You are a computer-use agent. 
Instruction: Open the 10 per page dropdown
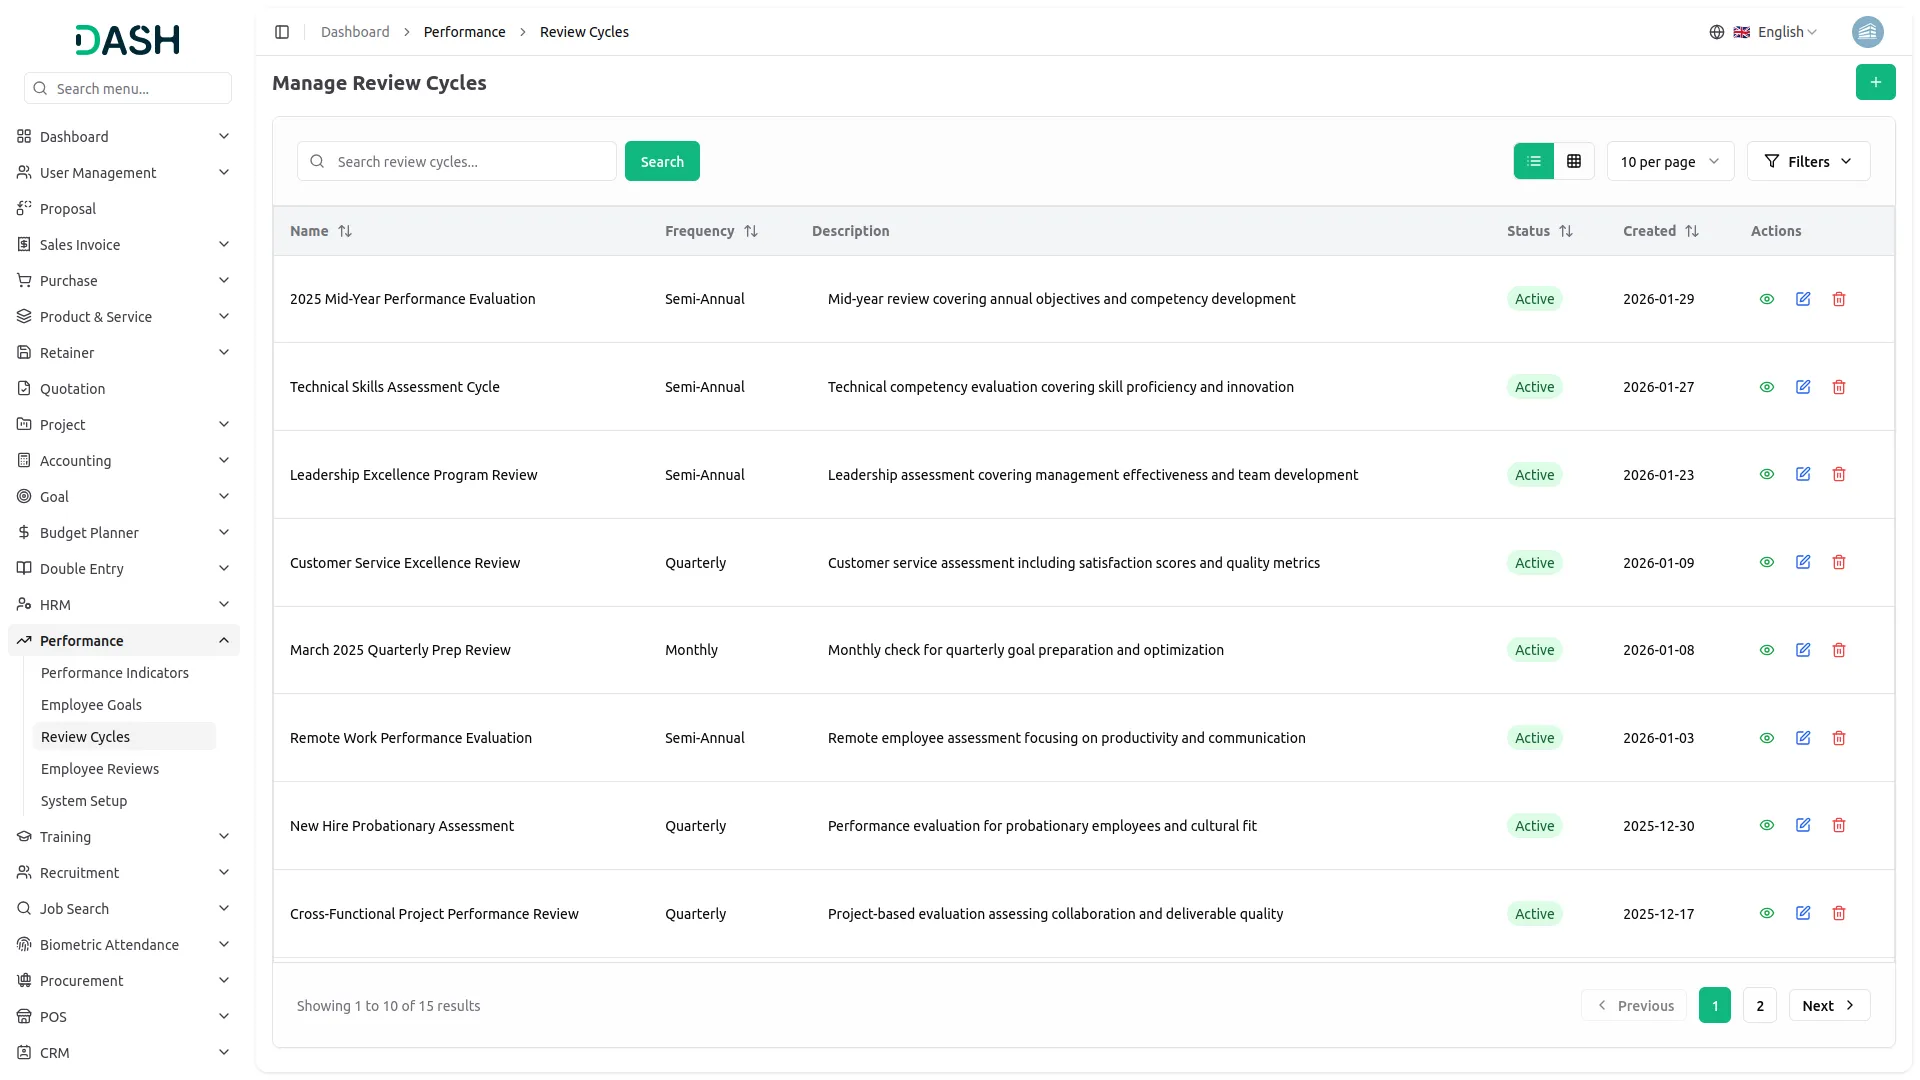click(1669, 161)
